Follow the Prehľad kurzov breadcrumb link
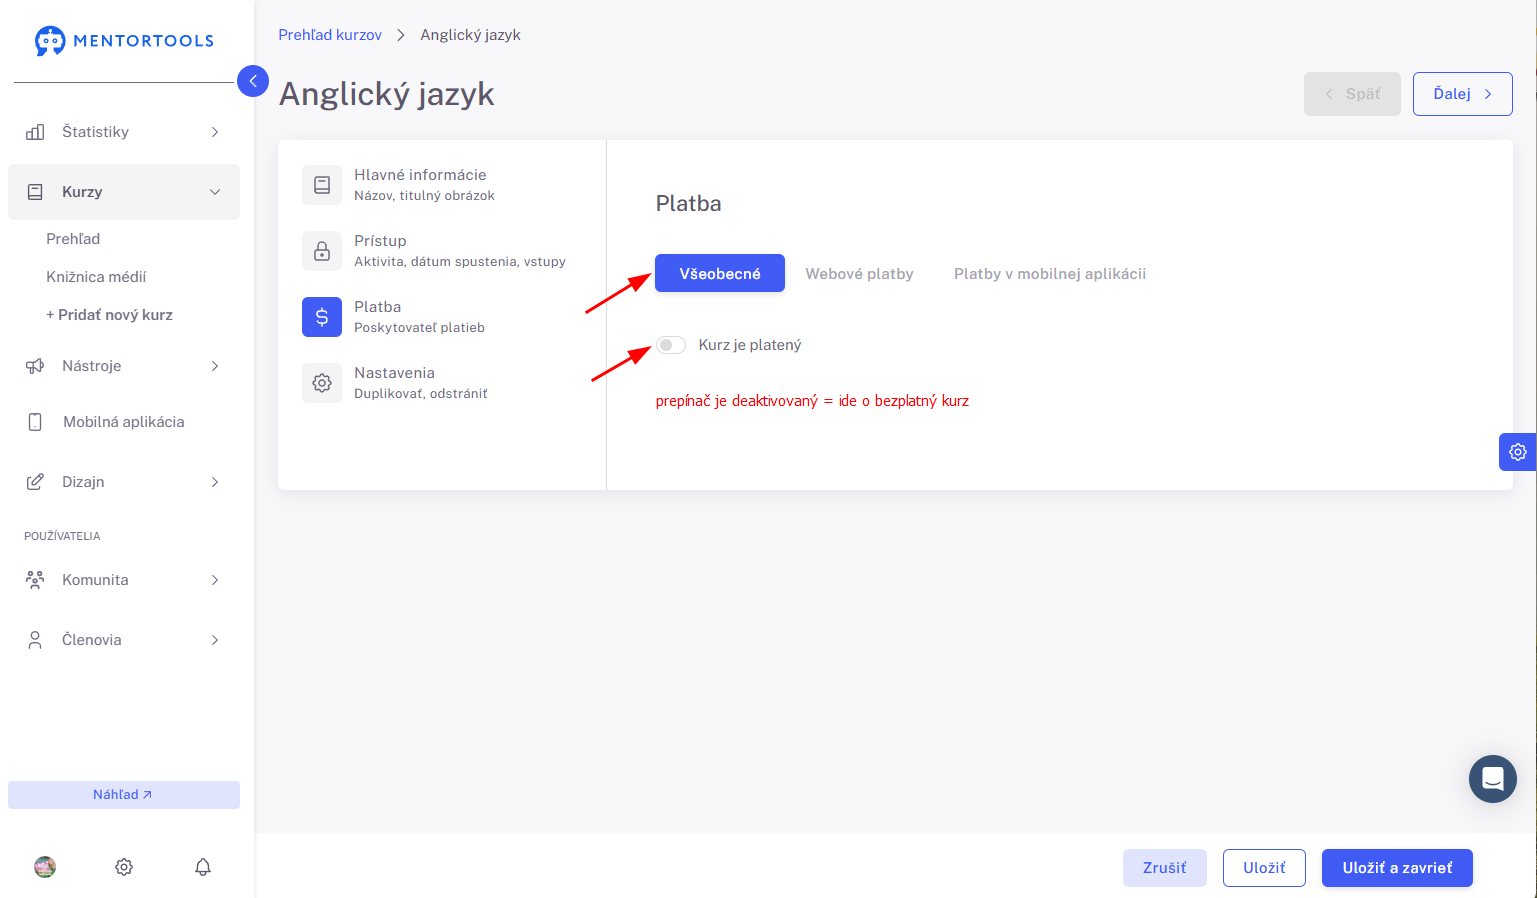Image resolution: width=1537 pixels, height=898 pixels. 330,35
